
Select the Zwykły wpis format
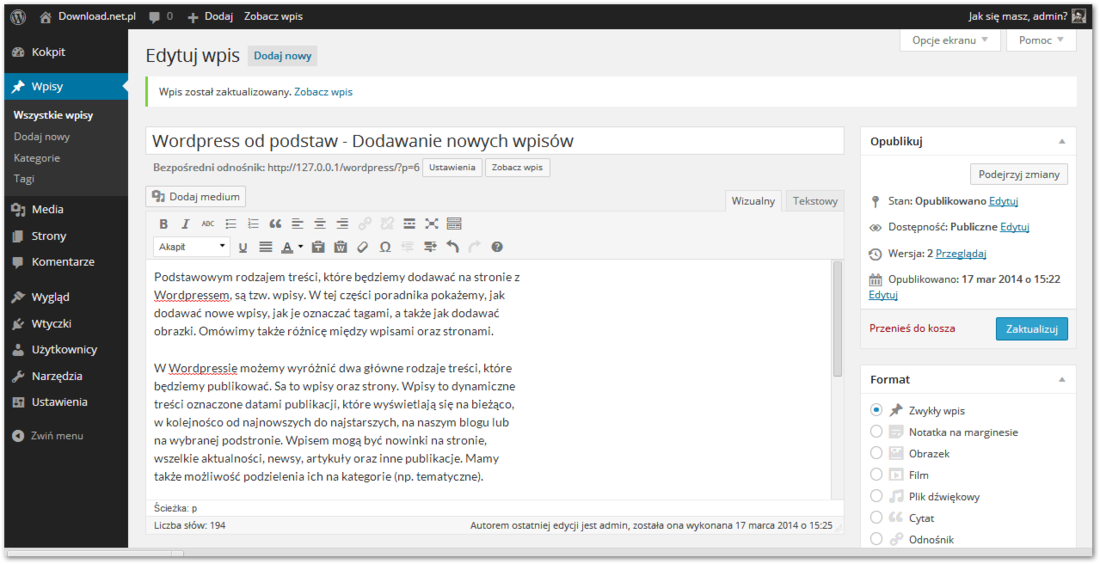pos(876,410)
